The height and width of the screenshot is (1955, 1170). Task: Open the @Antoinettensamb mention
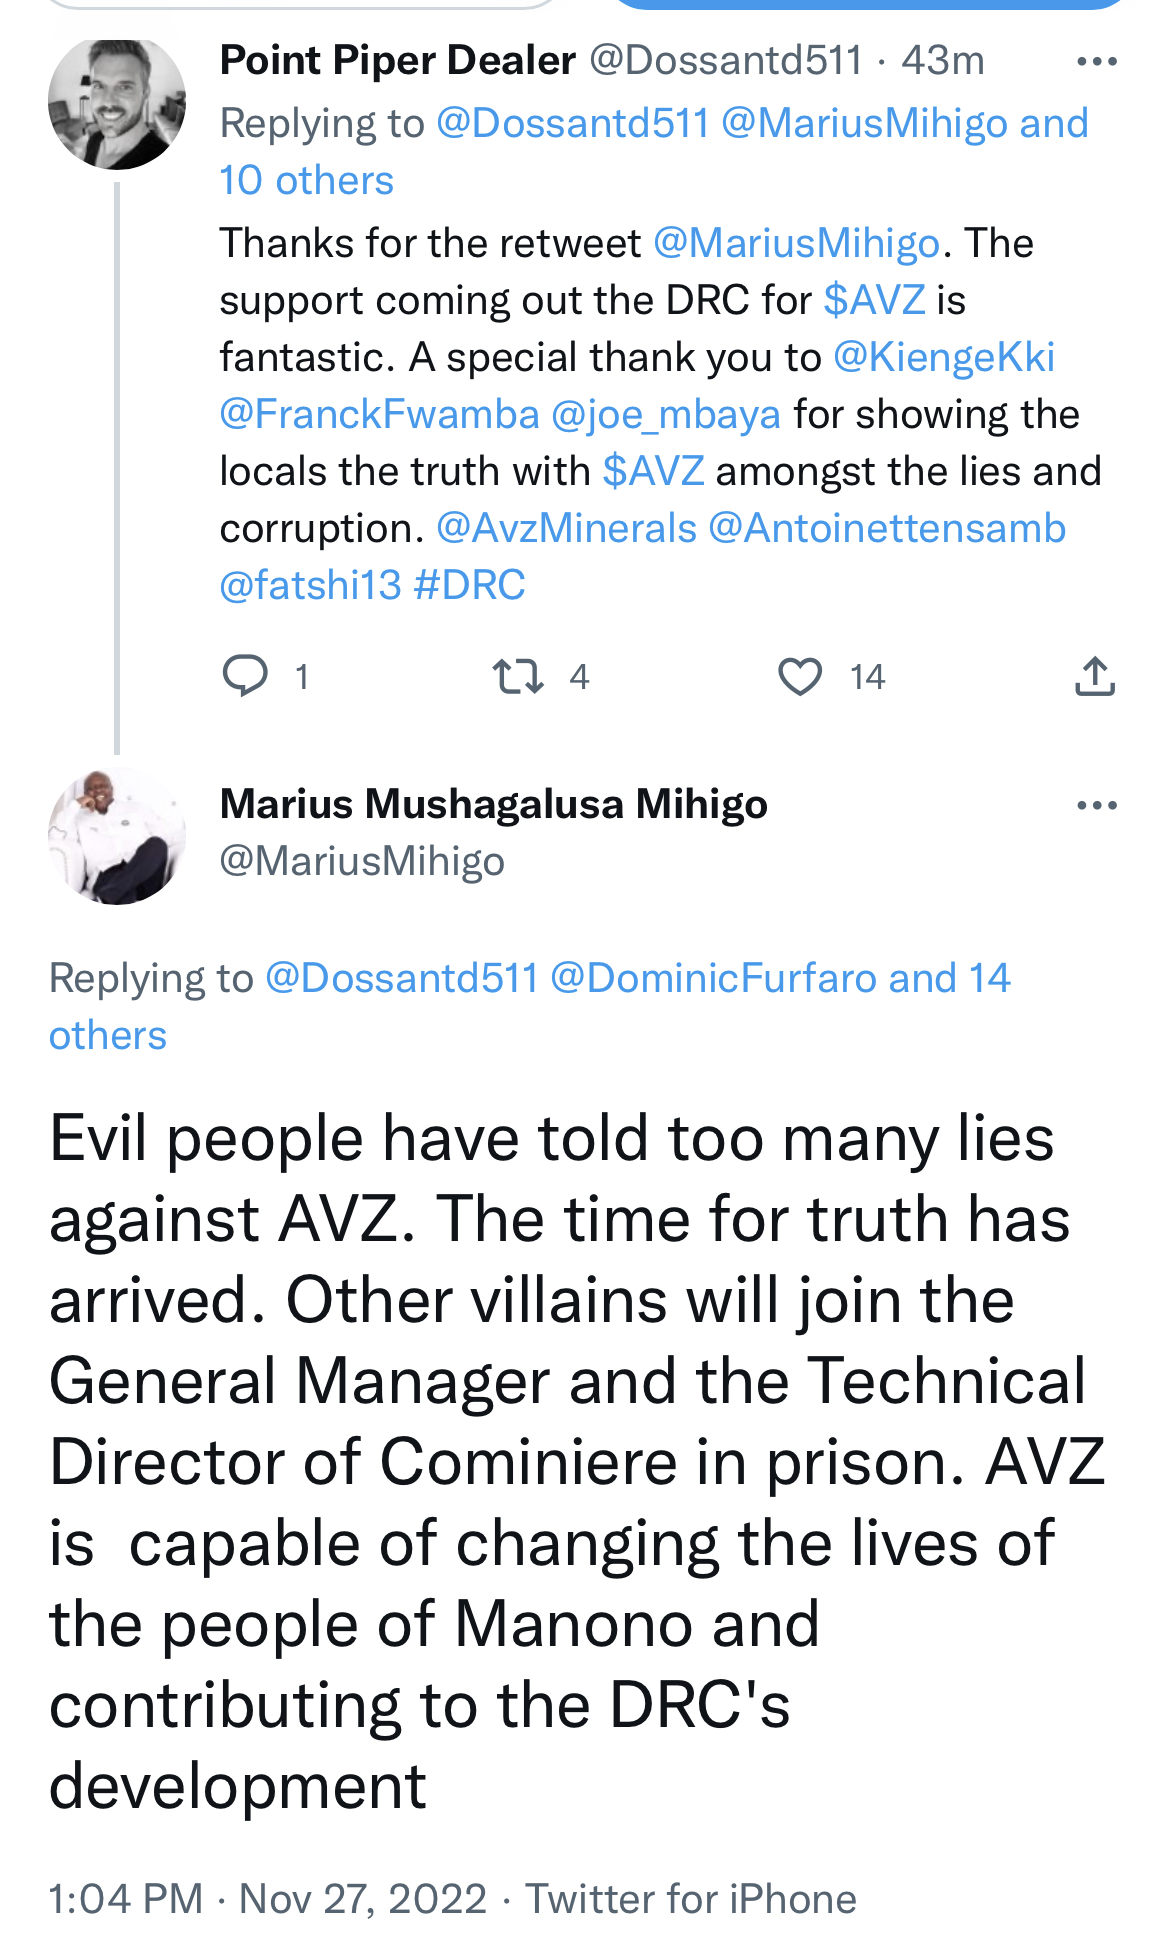pyautogui.click(x=887, y=528)
